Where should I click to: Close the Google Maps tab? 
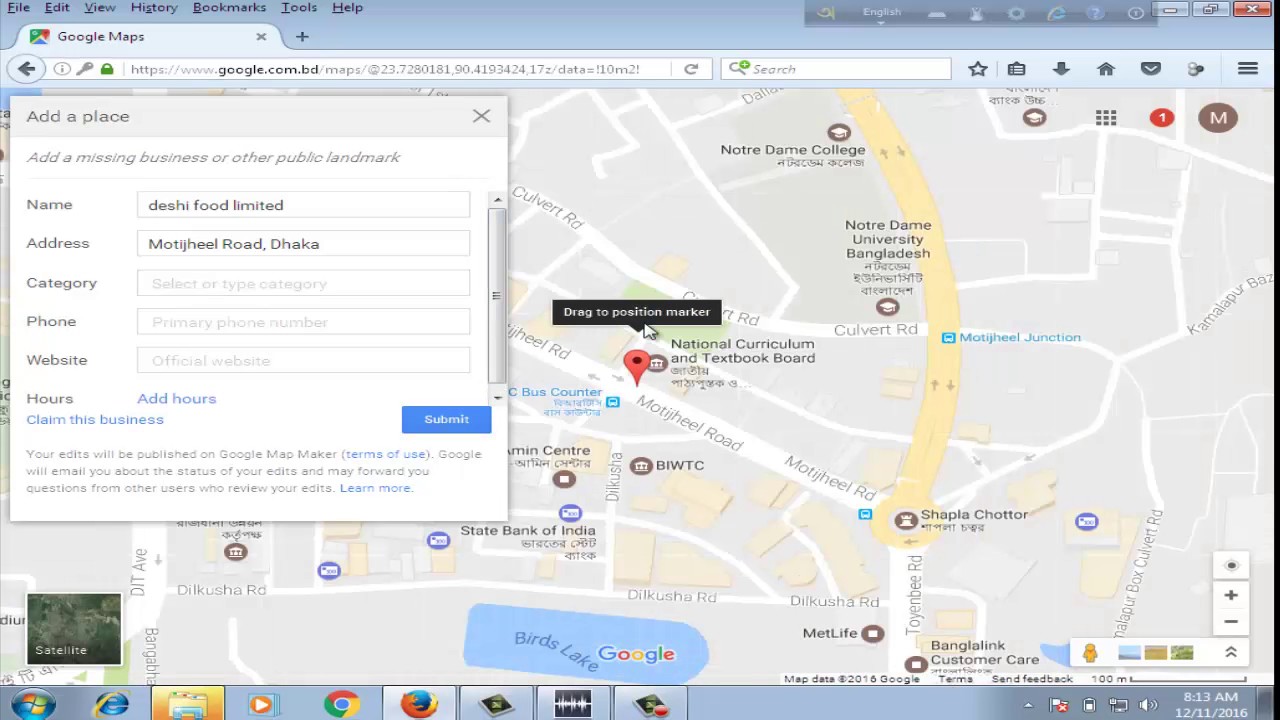coord(261,36)
